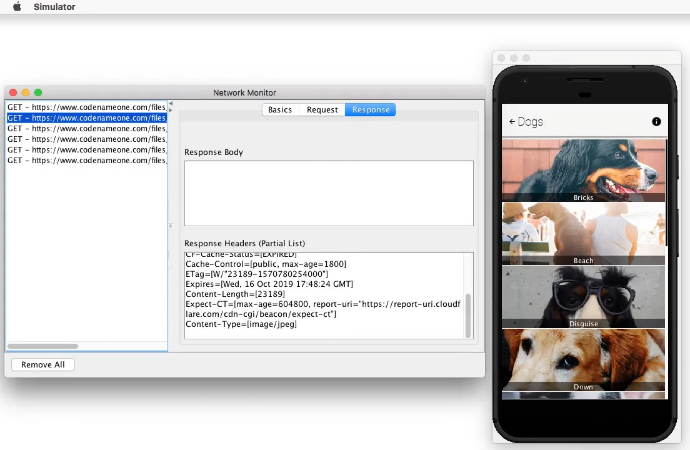Image resolution: width=690 pixels, height=450 pixels.
Task: Click the Cache-Control header line
Action: coord(266,264)
